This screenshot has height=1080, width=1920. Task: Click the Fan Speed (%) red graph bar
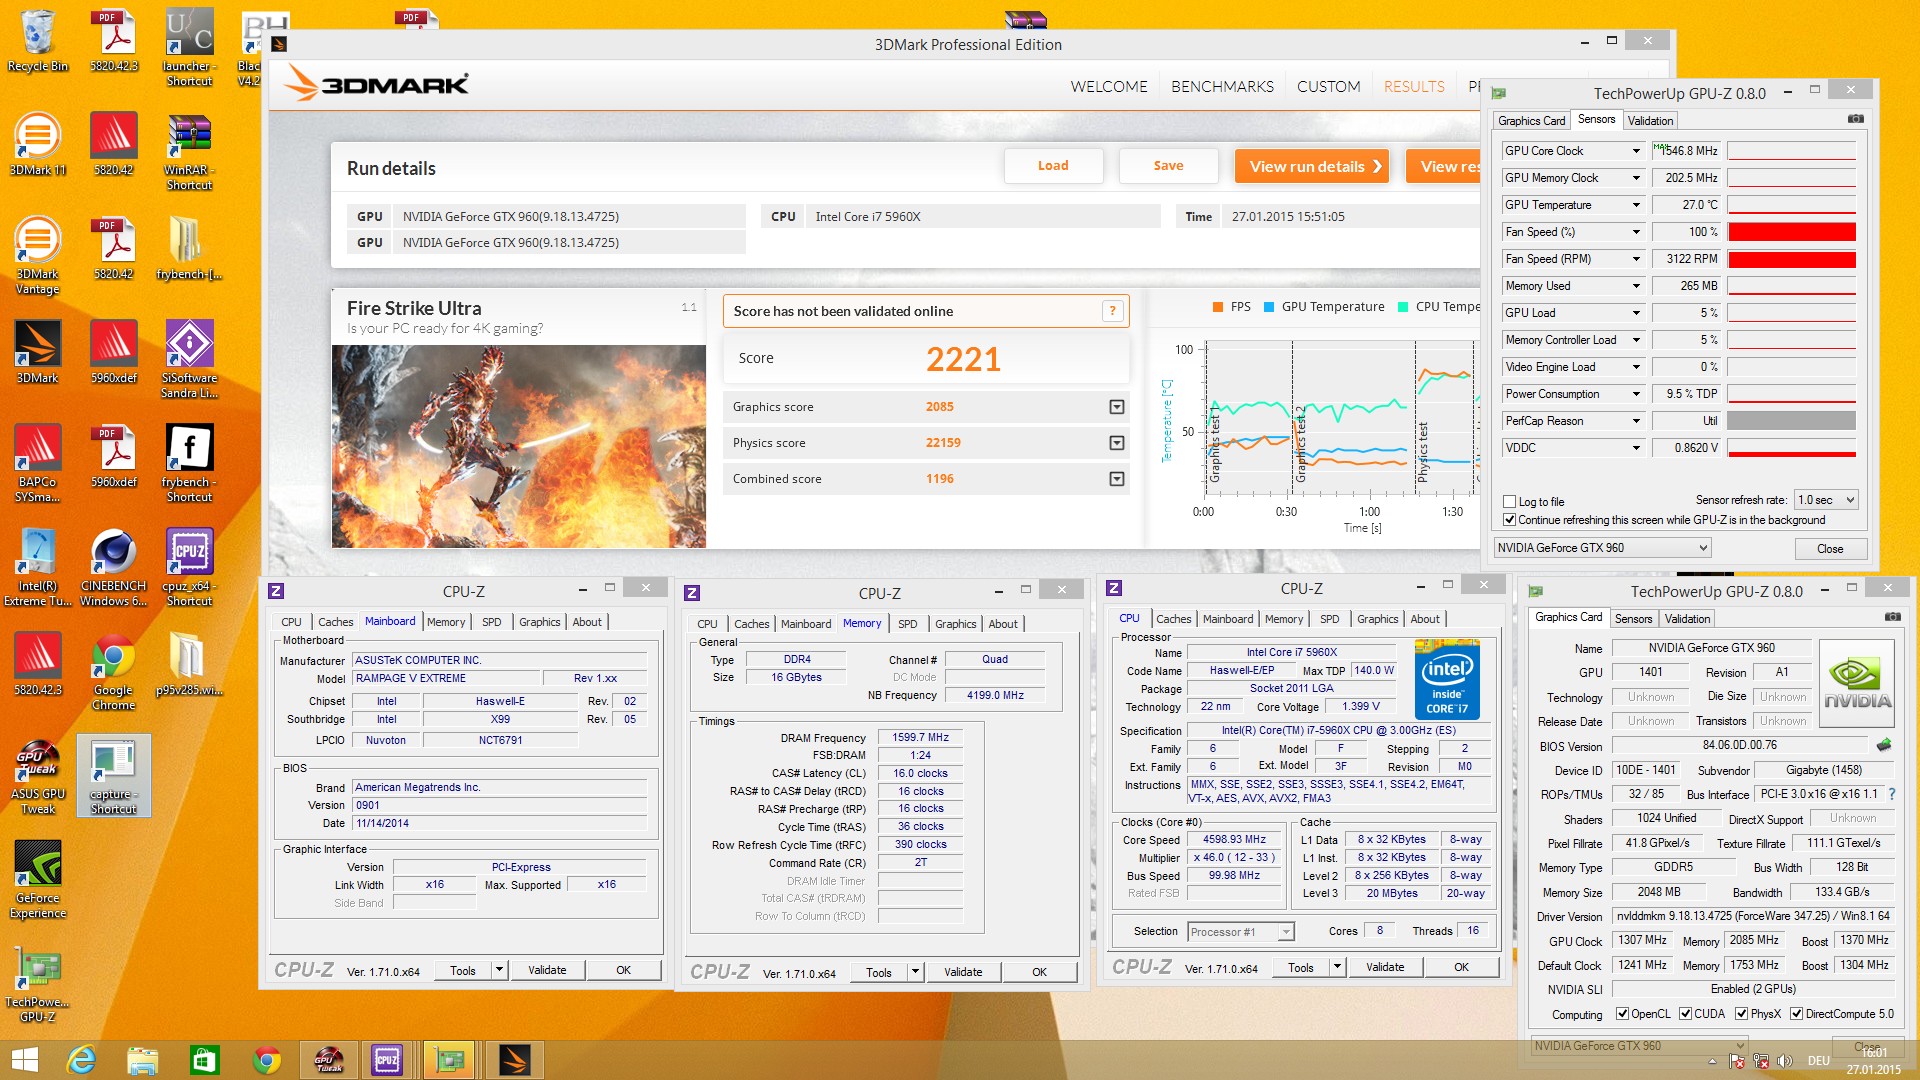pyautogui.click(x=1791, y=232)
